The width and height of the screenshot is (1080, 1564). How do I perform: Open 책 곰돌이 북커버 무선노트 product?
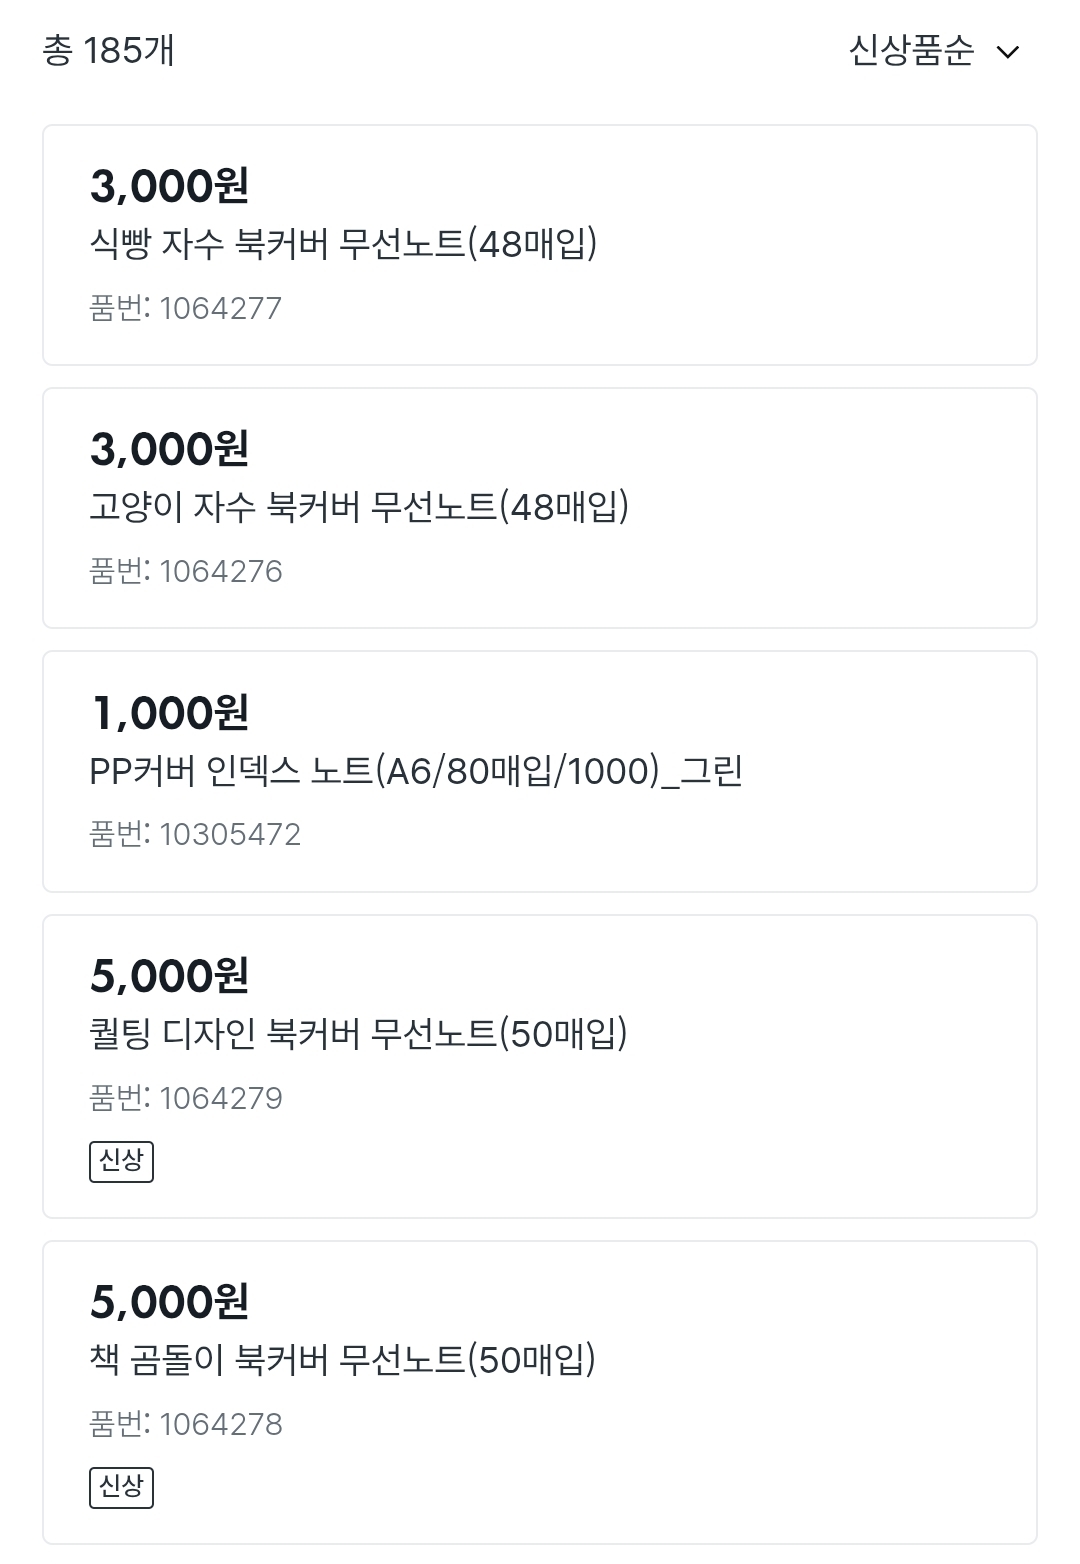(x=342, y=1359)
